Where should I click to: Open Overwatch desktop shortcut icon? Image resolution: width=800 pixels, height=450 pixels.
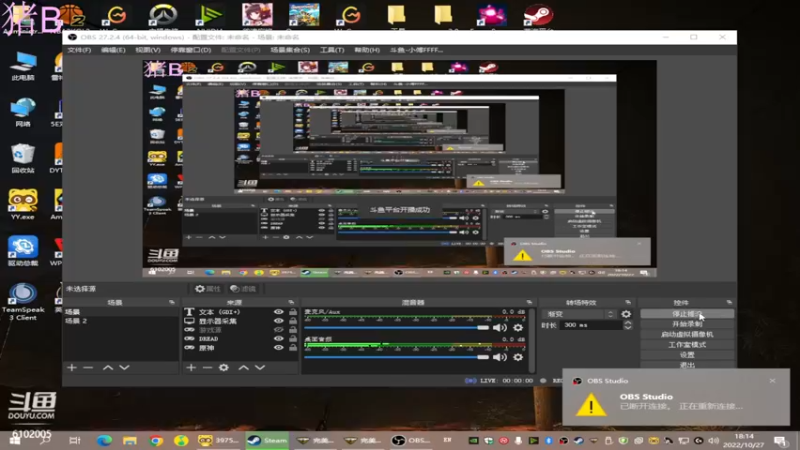click(x=163, y=15)
